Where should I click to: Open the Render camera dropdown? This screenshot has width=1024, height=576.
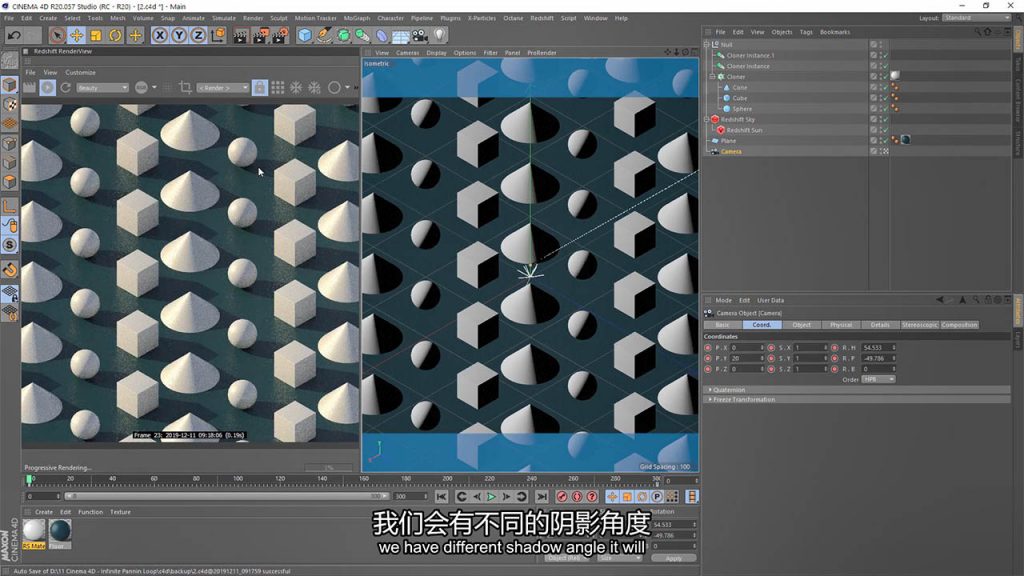point(223,88)
